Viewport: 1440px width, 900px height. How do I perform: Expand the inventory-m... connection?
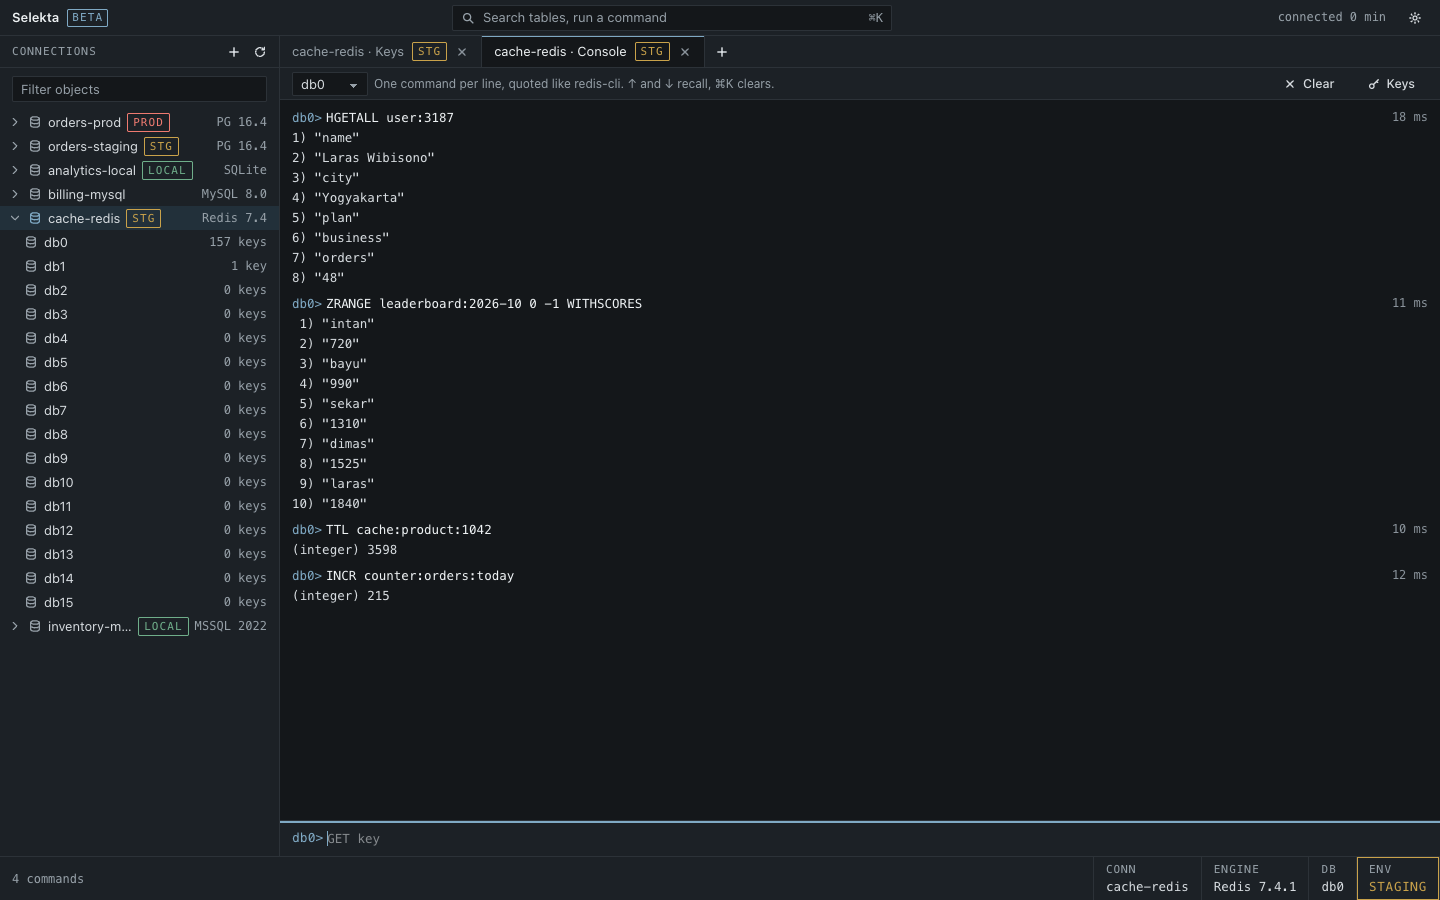pos(15,626)
